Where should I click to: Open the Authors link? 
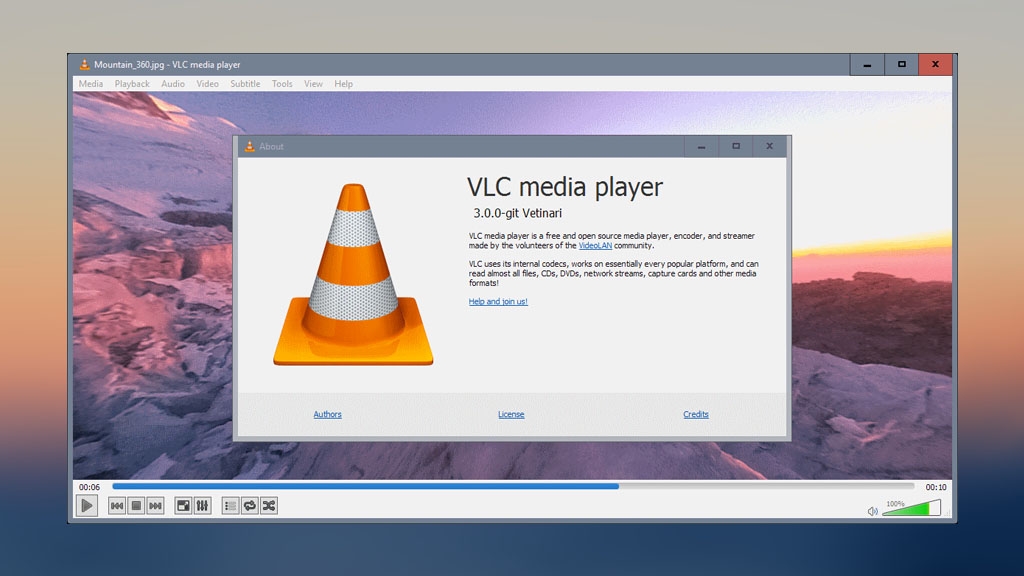click(x=327, y=414)
